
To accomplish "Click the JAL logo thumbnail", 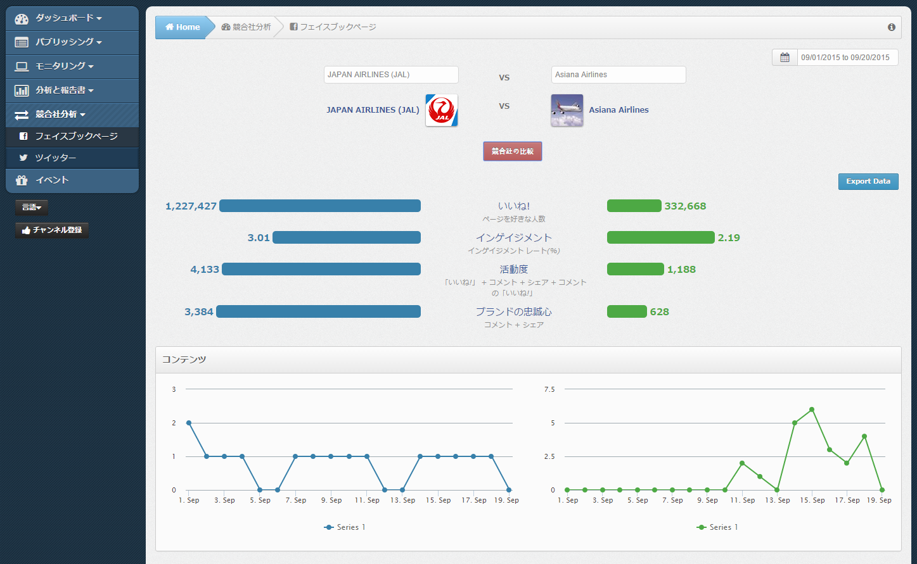I will pyautogui.click(x=441, y=110).
